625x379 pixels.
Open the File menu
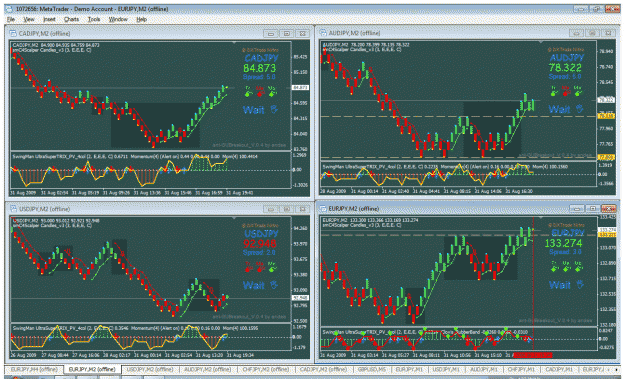pos(11,19)
